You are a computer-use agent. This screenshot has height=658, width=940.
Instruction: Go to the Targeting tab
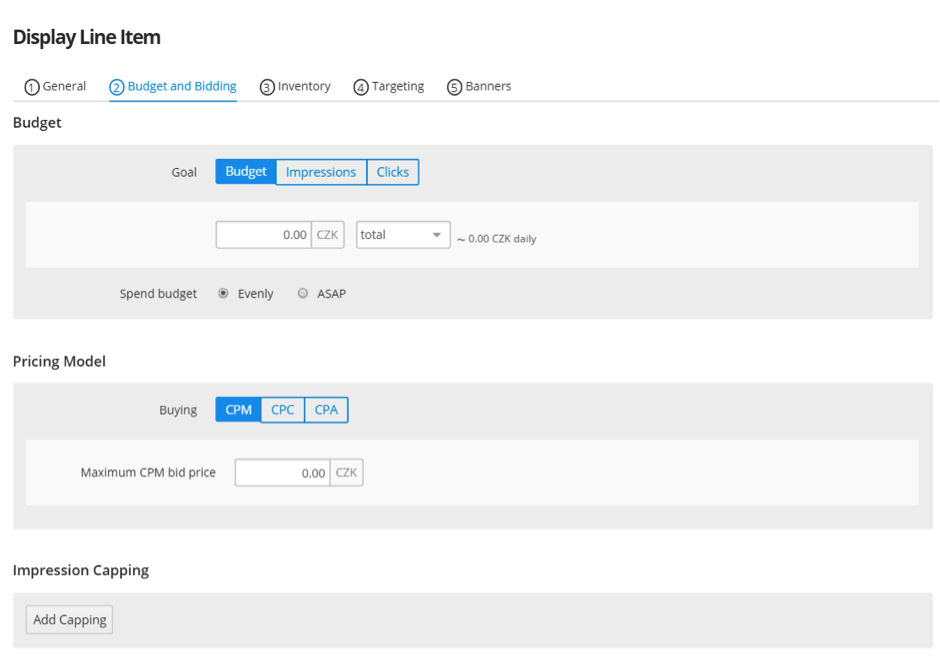pyautogui.click(x=388, y=86)
